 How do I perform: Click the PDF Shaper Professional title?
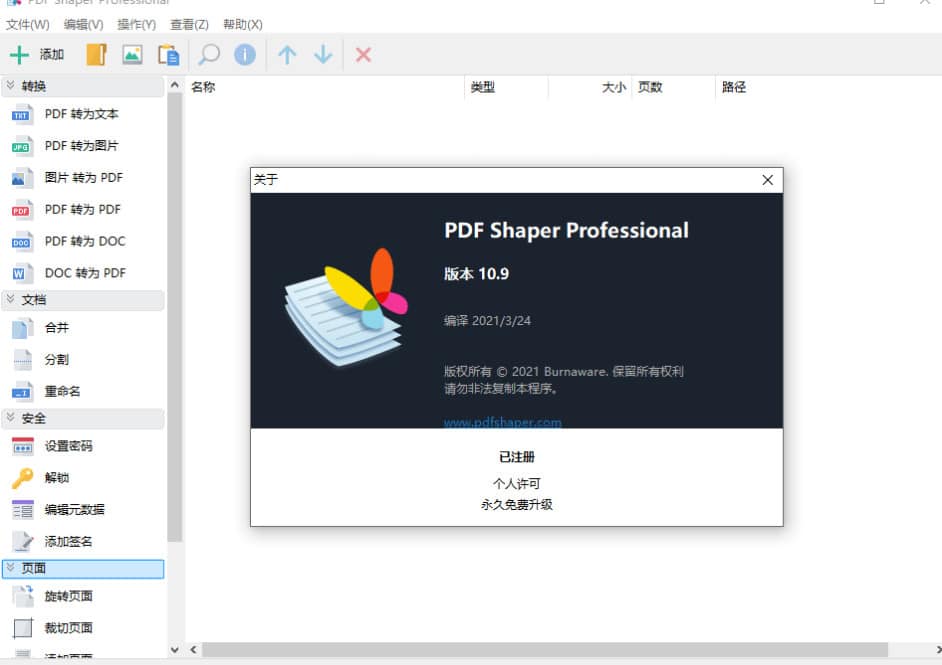pos(567,231)
